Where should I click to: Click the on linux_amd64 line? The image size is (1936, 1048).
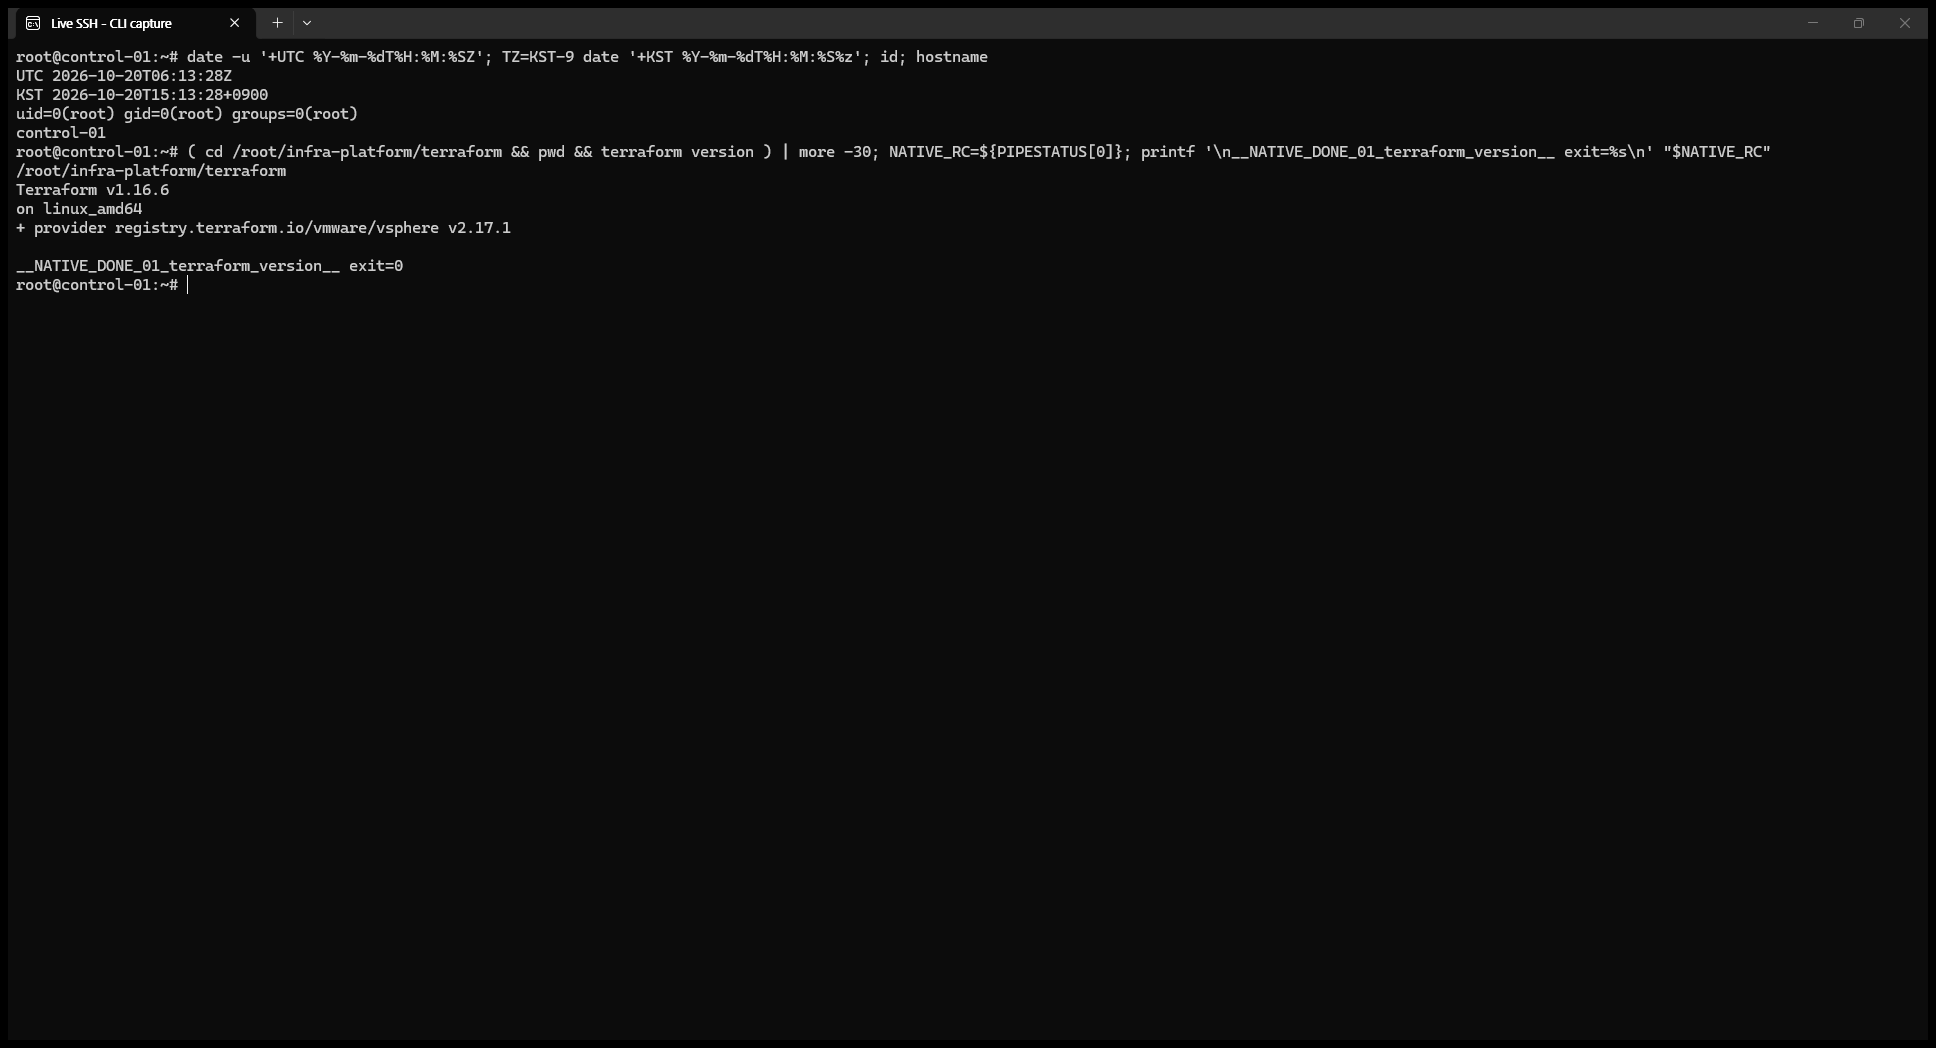click(x=79, y=209)
